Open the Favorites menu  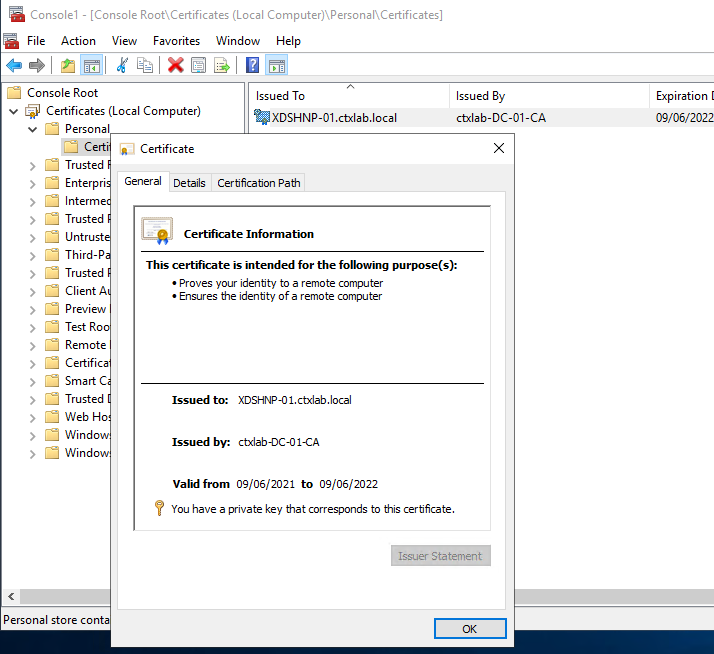coord(176,41)
